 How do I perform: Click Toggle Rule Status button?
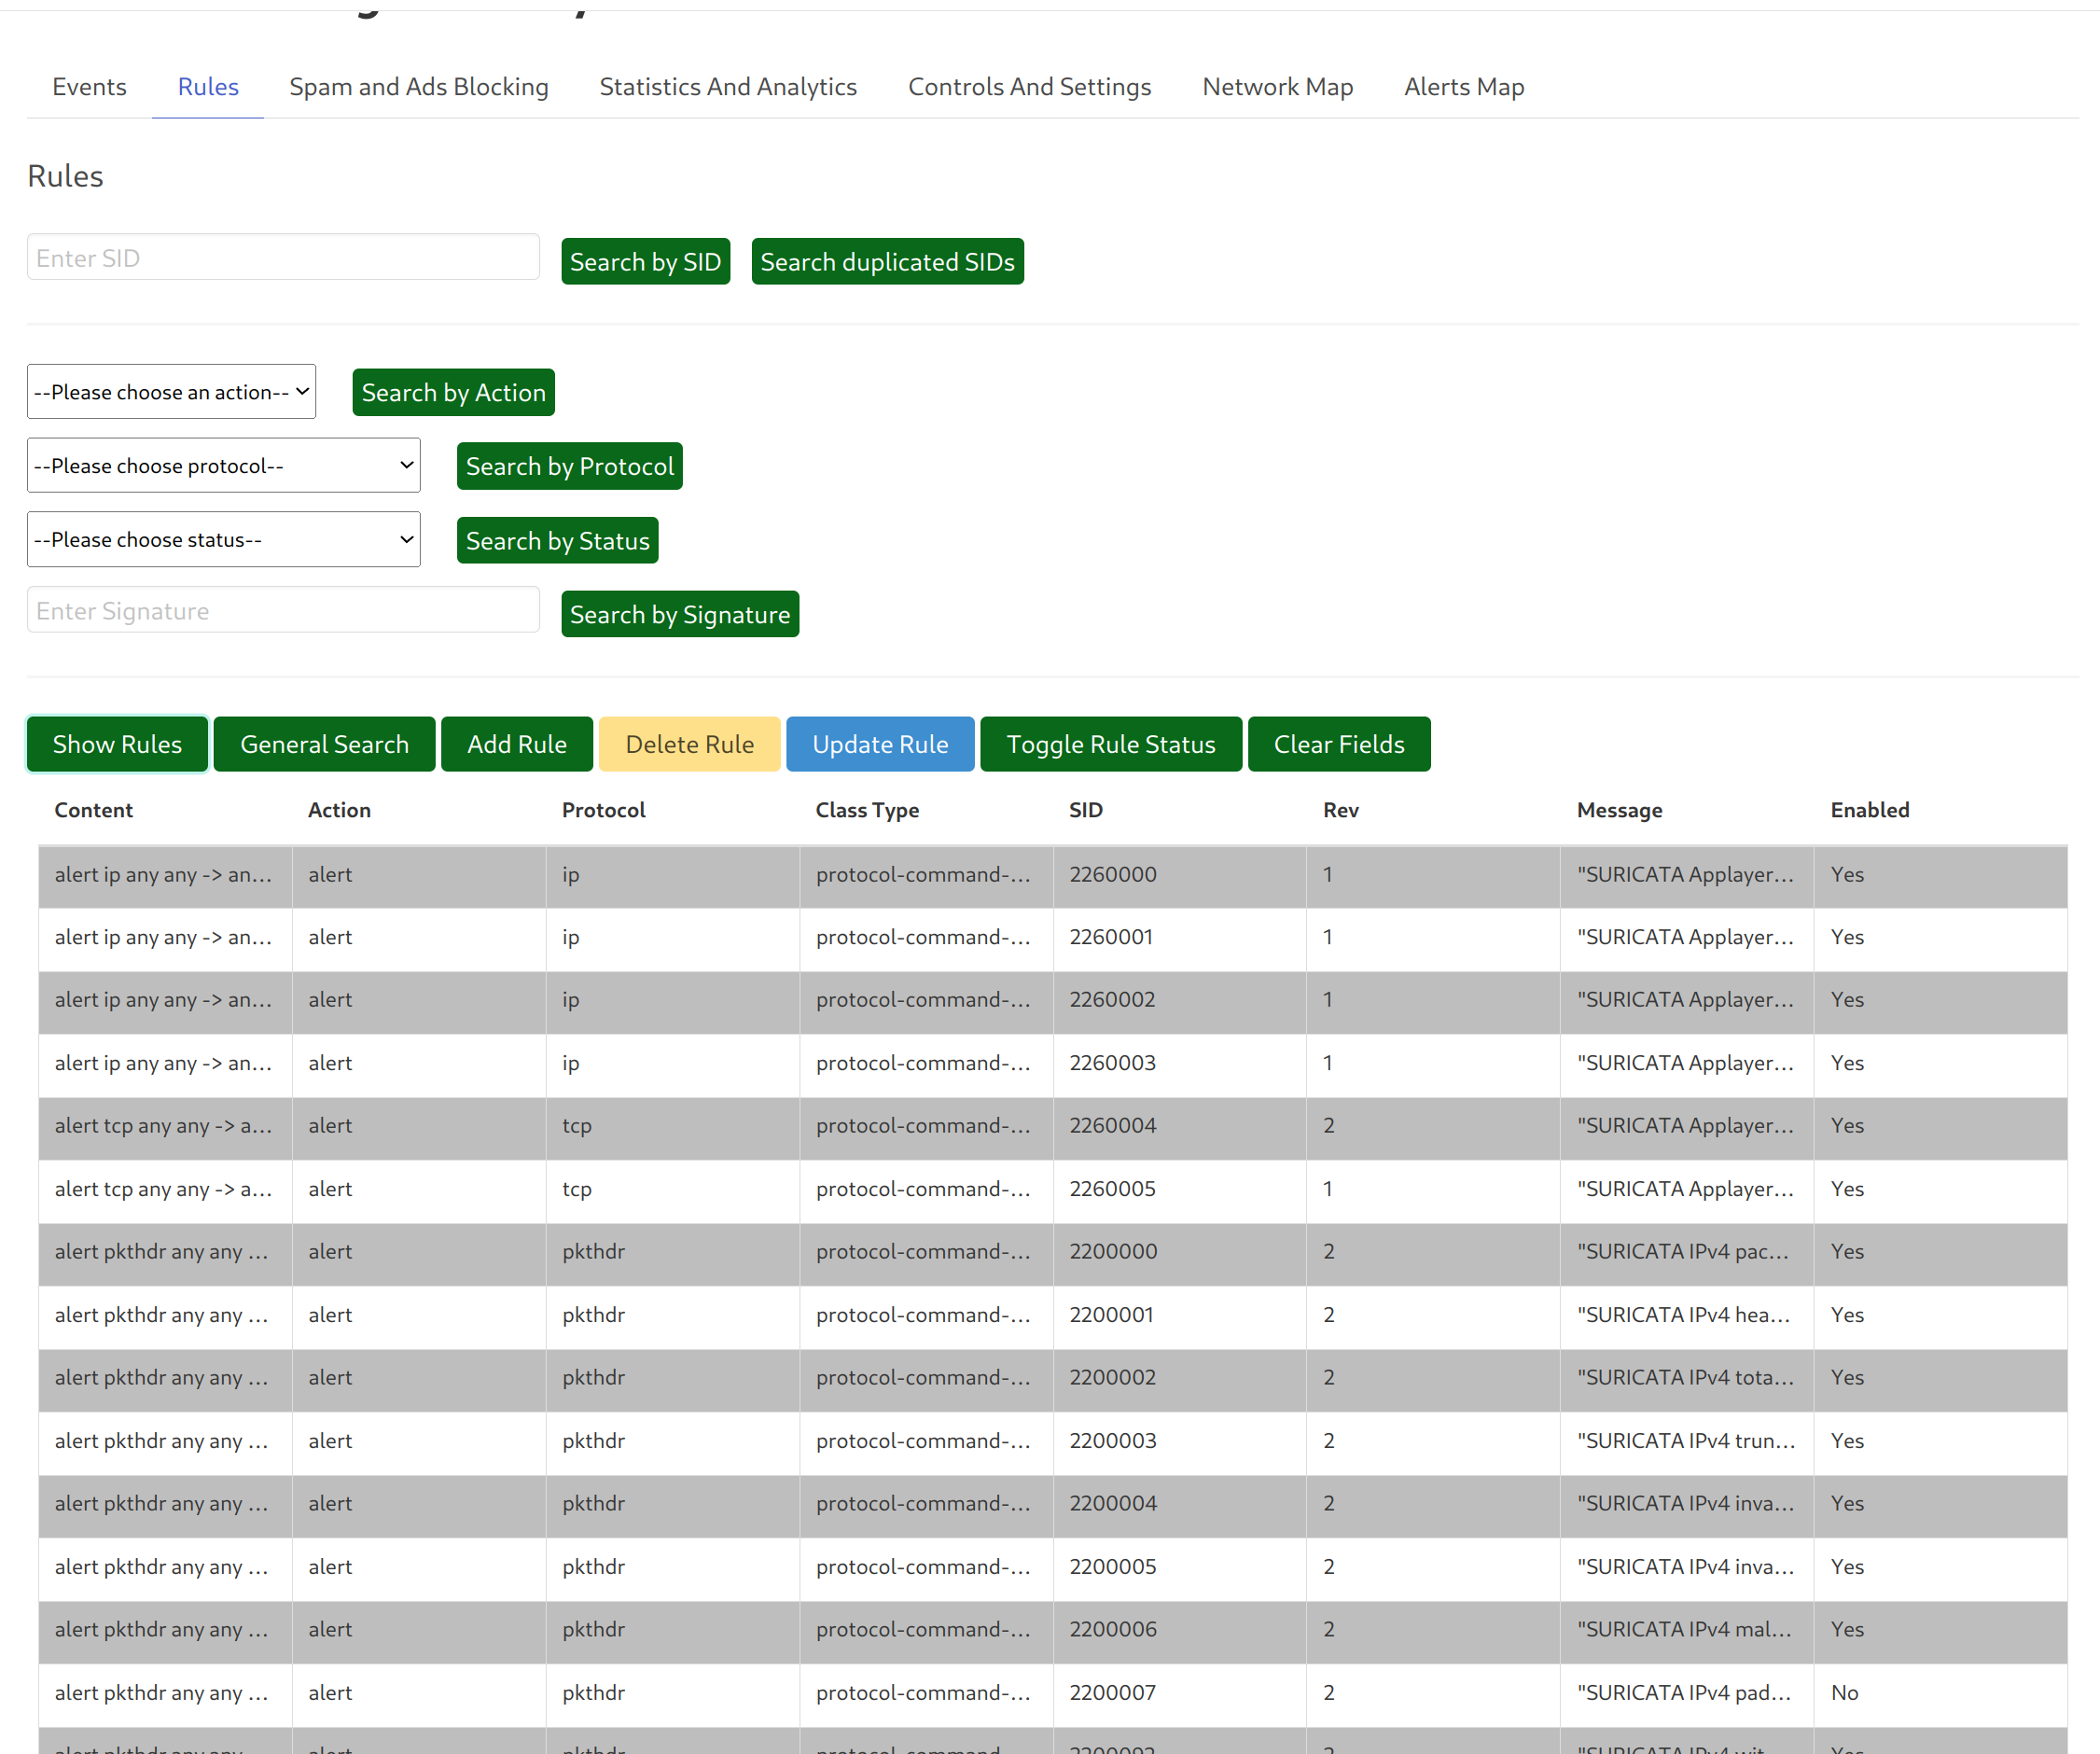click(x=1110, y=745)
